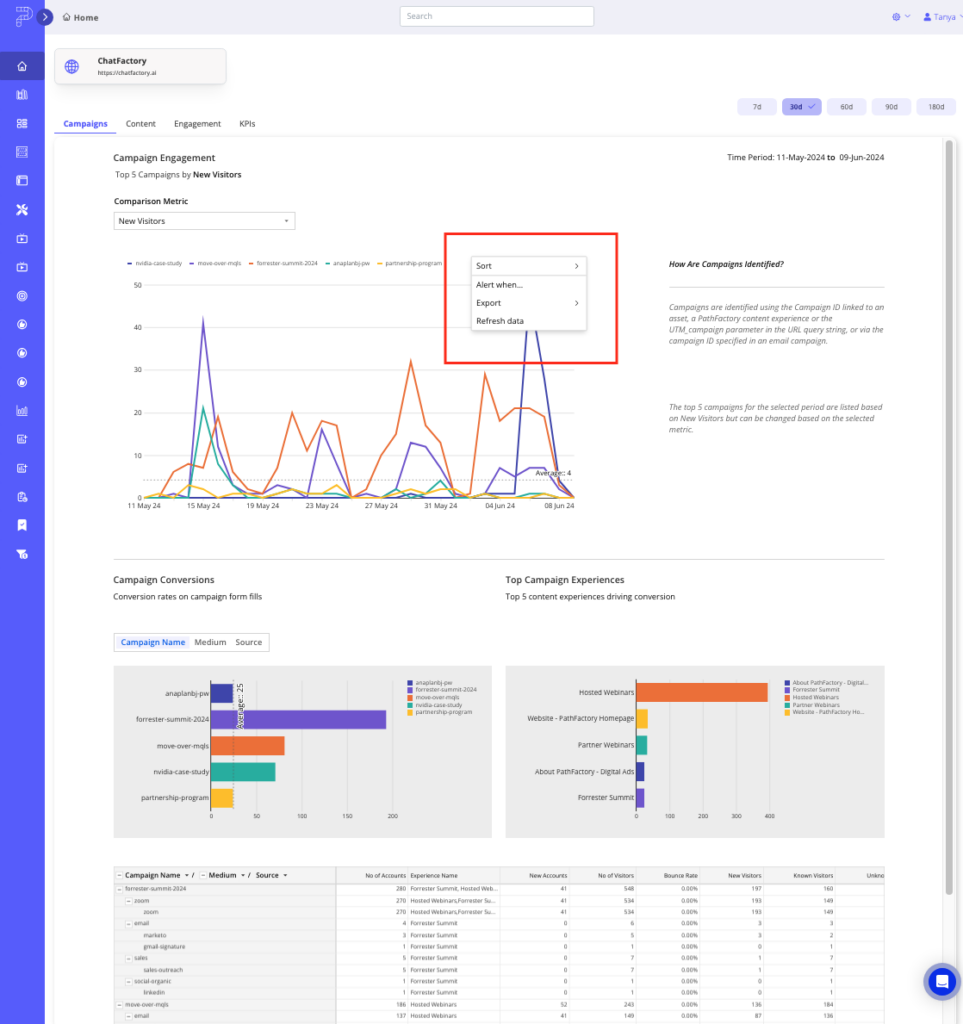Switch to the Campaigns tab
This screenshot has width=963, height=1024.
86,123
